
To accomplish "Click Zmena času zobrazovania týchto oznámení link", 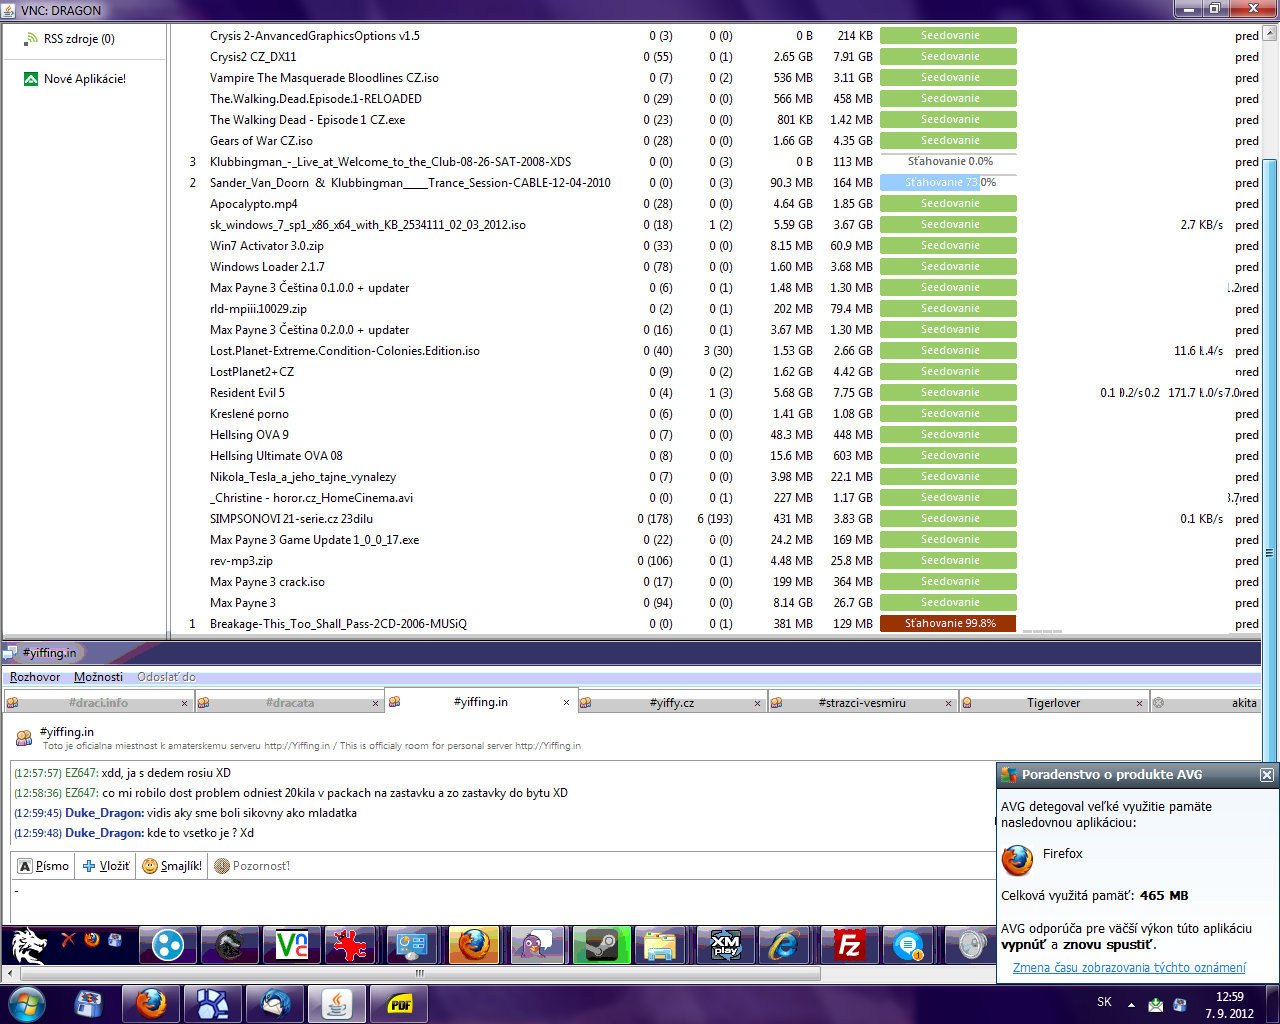I will [x=1129, y=968].
